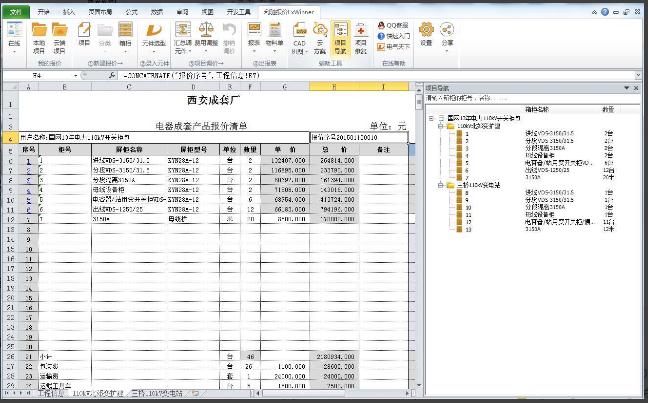Toggle the highlighted 项目导航 navigation icon

click(341, 30)
